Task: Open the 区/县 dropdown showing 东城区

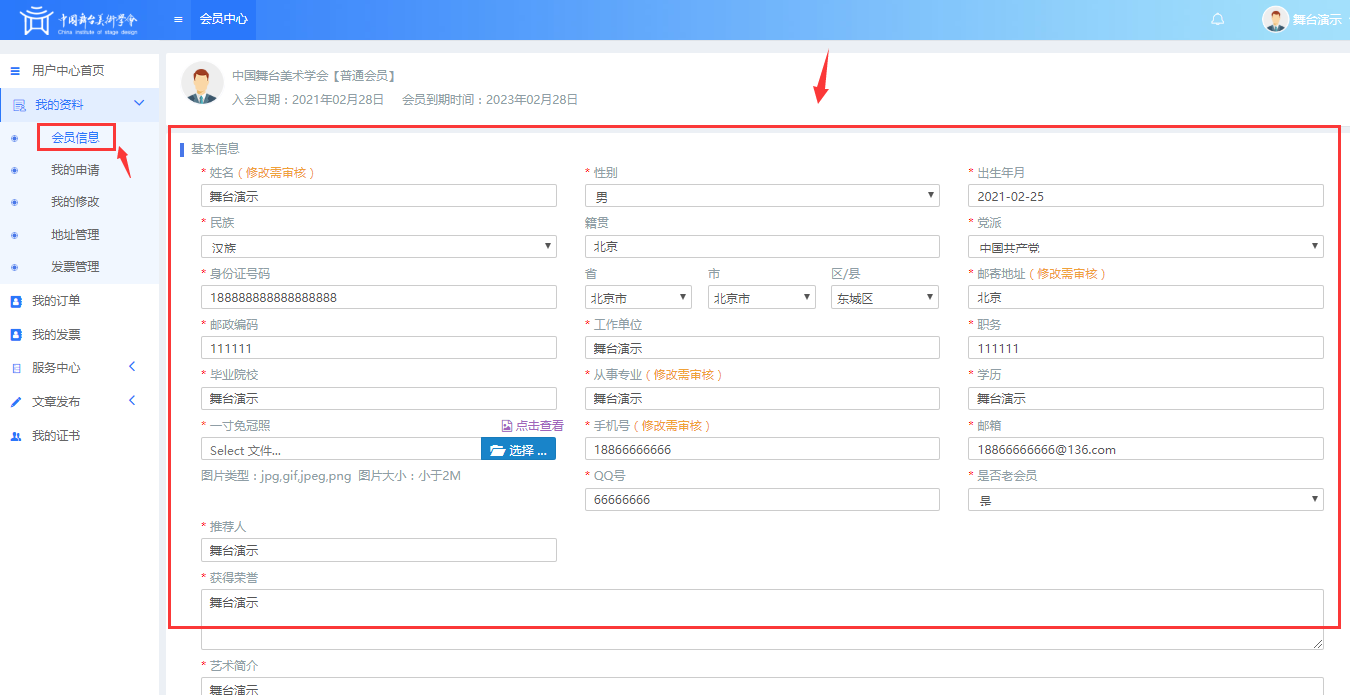Action: point(884,297)
